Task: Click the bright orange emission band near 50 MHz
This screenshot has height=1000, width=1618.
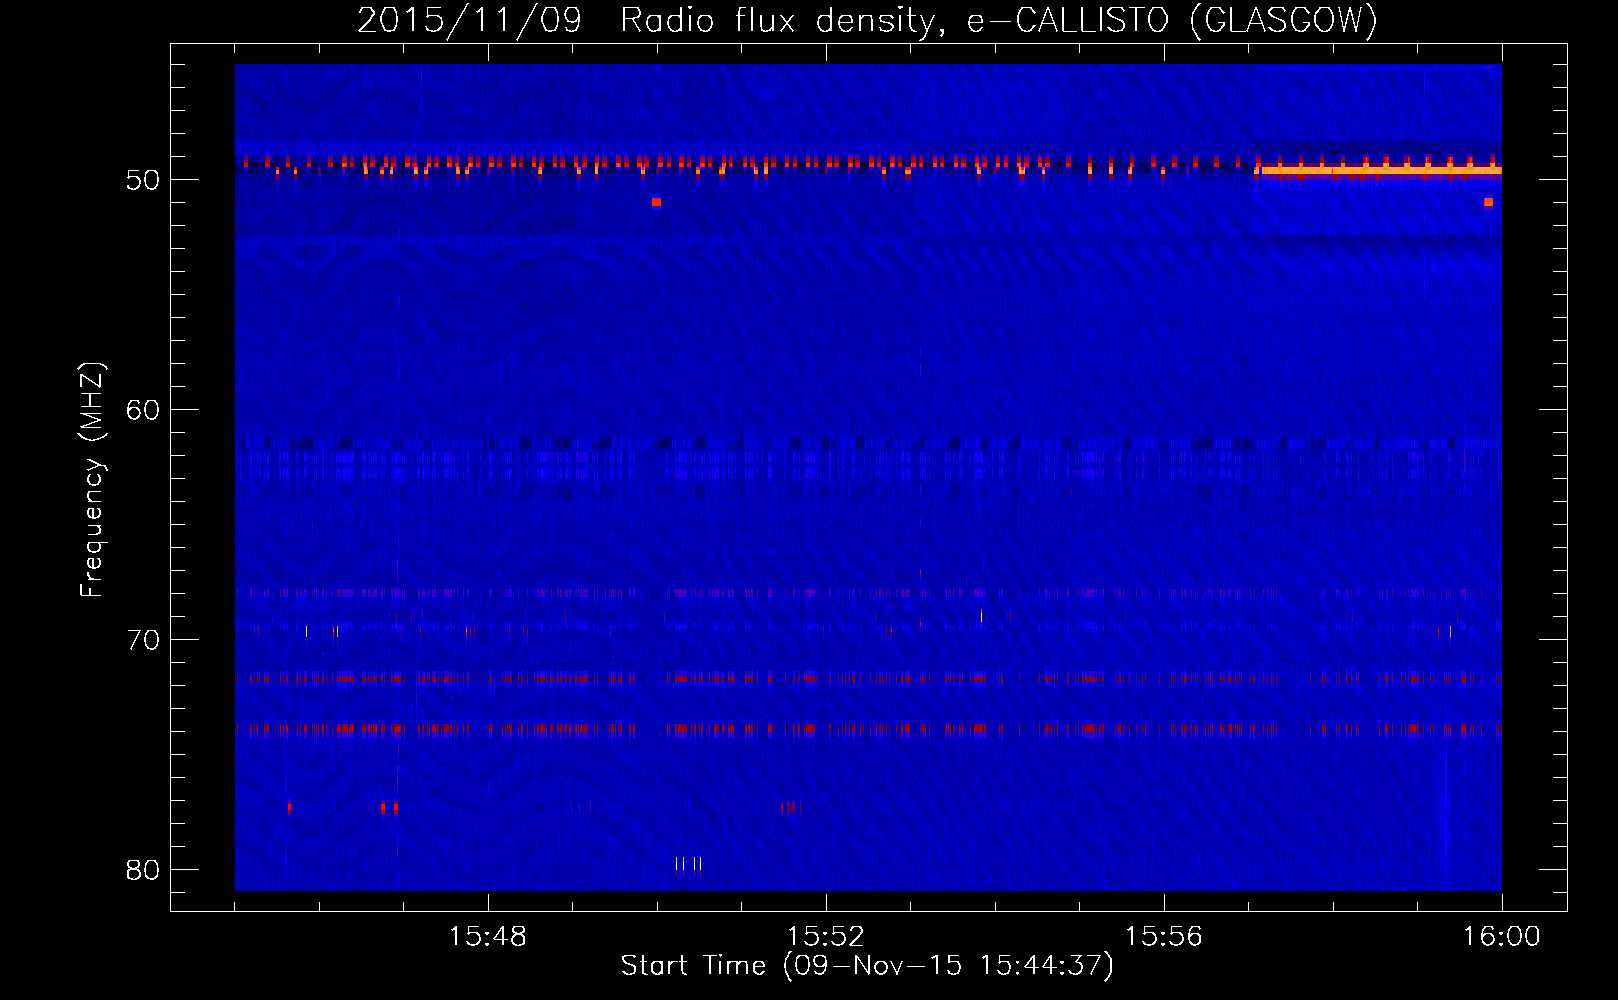Action: click(x=1380, y=171)
